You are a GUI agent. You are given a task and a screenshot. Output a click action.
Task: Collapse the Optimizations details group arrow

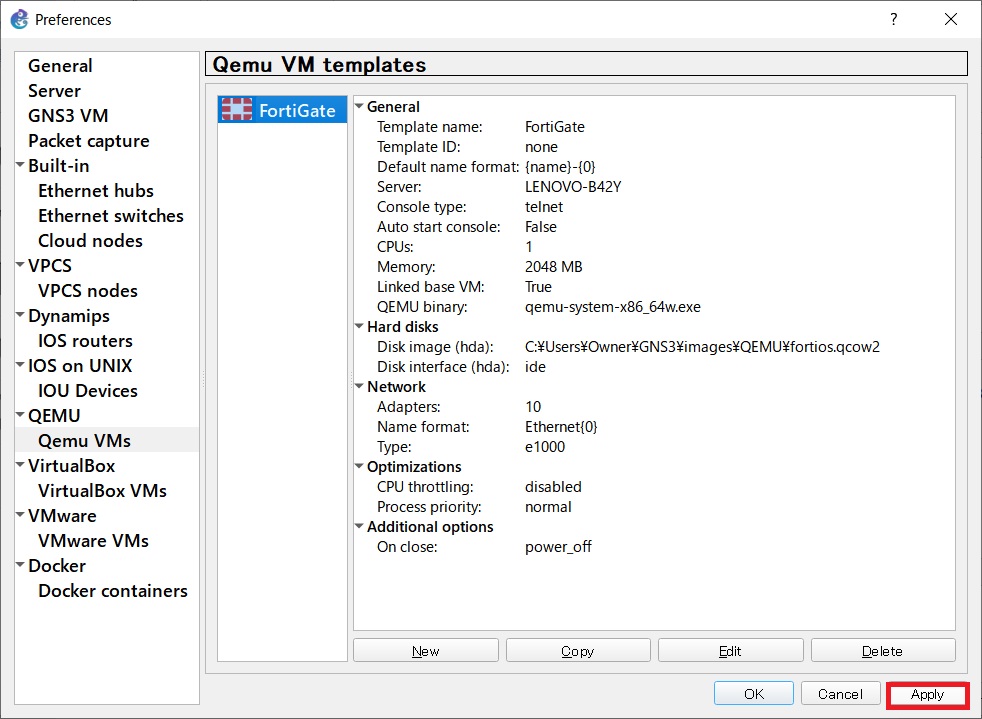[359, 467]
